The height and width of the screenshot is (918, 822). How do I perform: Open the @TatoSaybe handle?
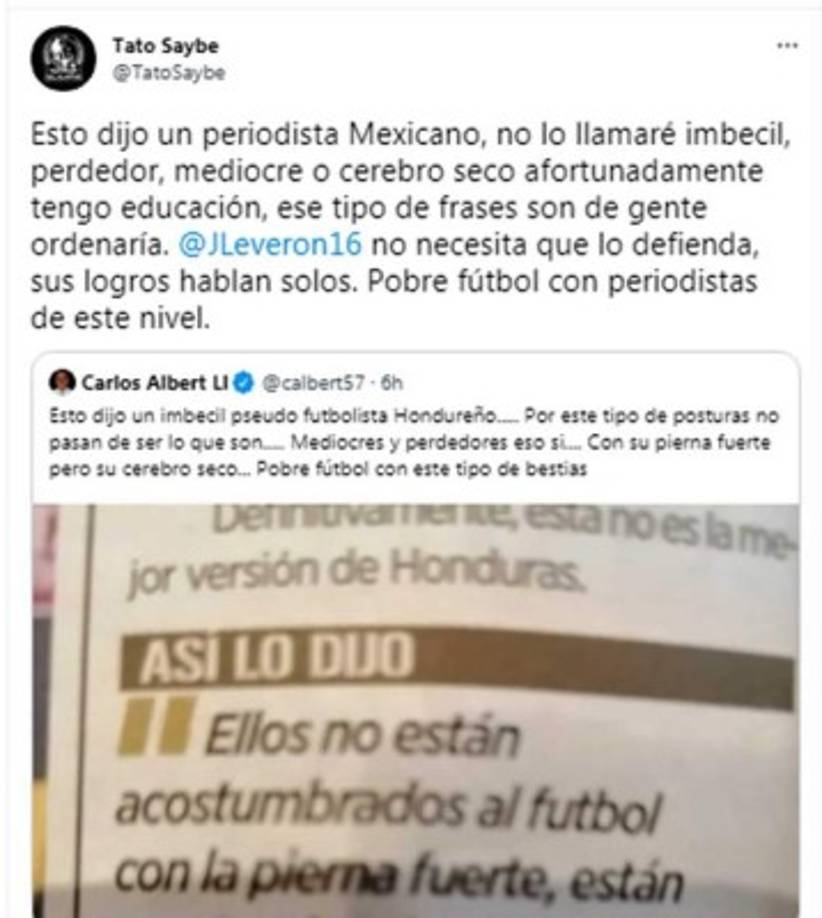coord(169,73)
